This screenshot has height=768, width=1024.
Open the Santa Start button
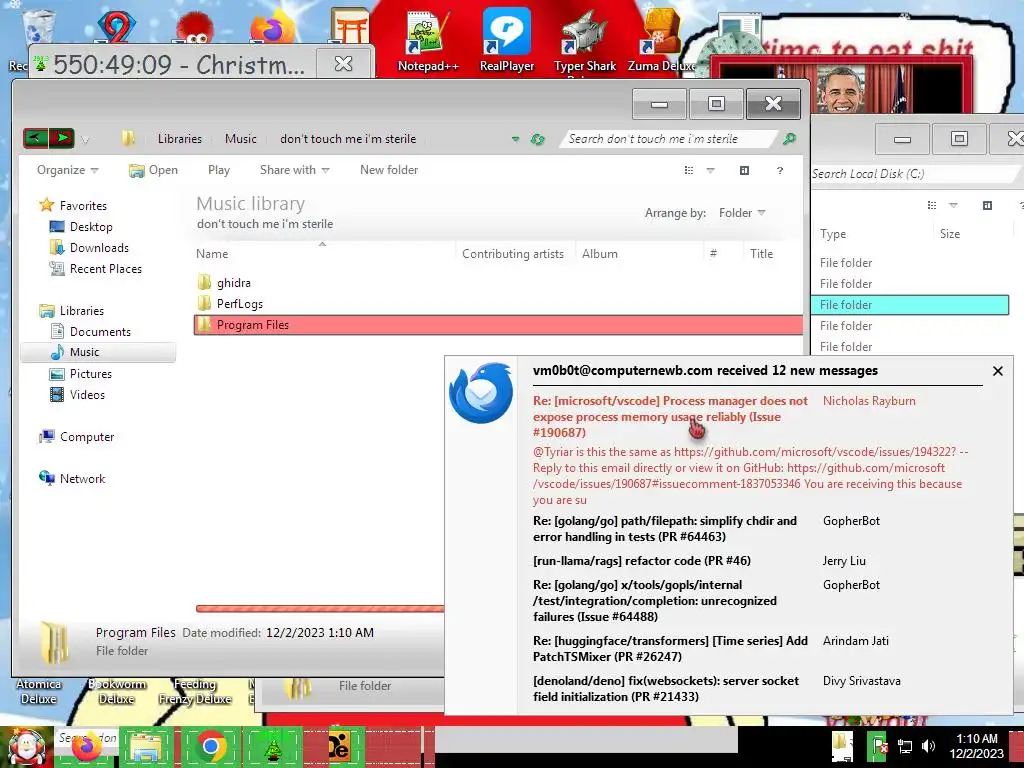pos(26,747)
